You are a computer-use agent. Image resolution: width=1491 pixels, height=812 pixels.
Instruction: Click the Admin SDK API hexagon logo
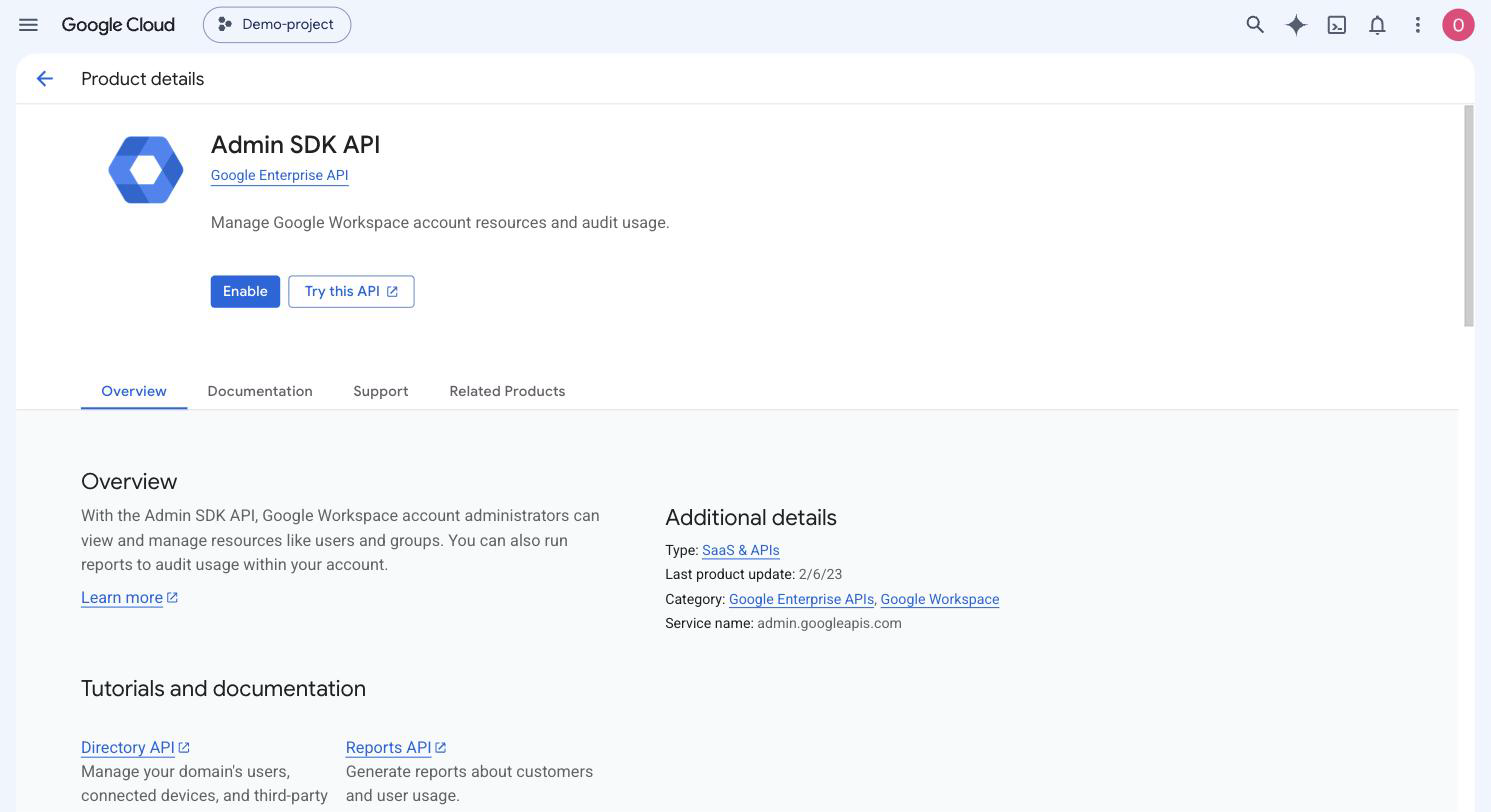click(x=146, y=170)
